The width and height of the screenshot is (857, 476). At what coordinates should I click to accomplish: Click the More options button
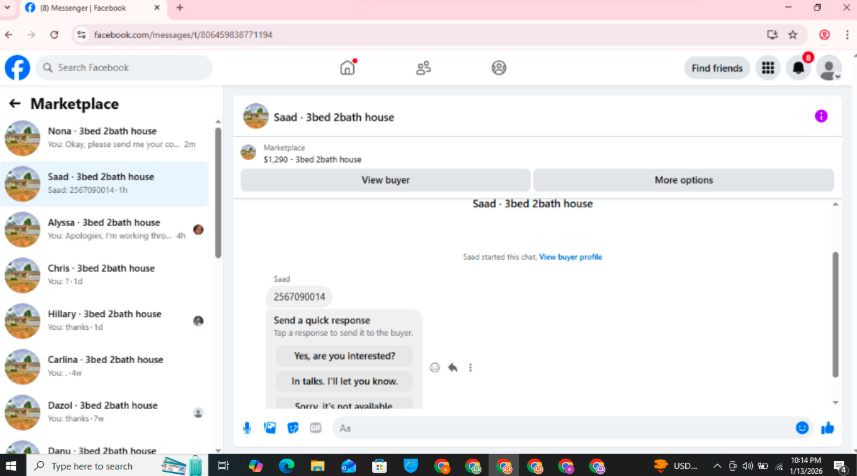(683, 180)
